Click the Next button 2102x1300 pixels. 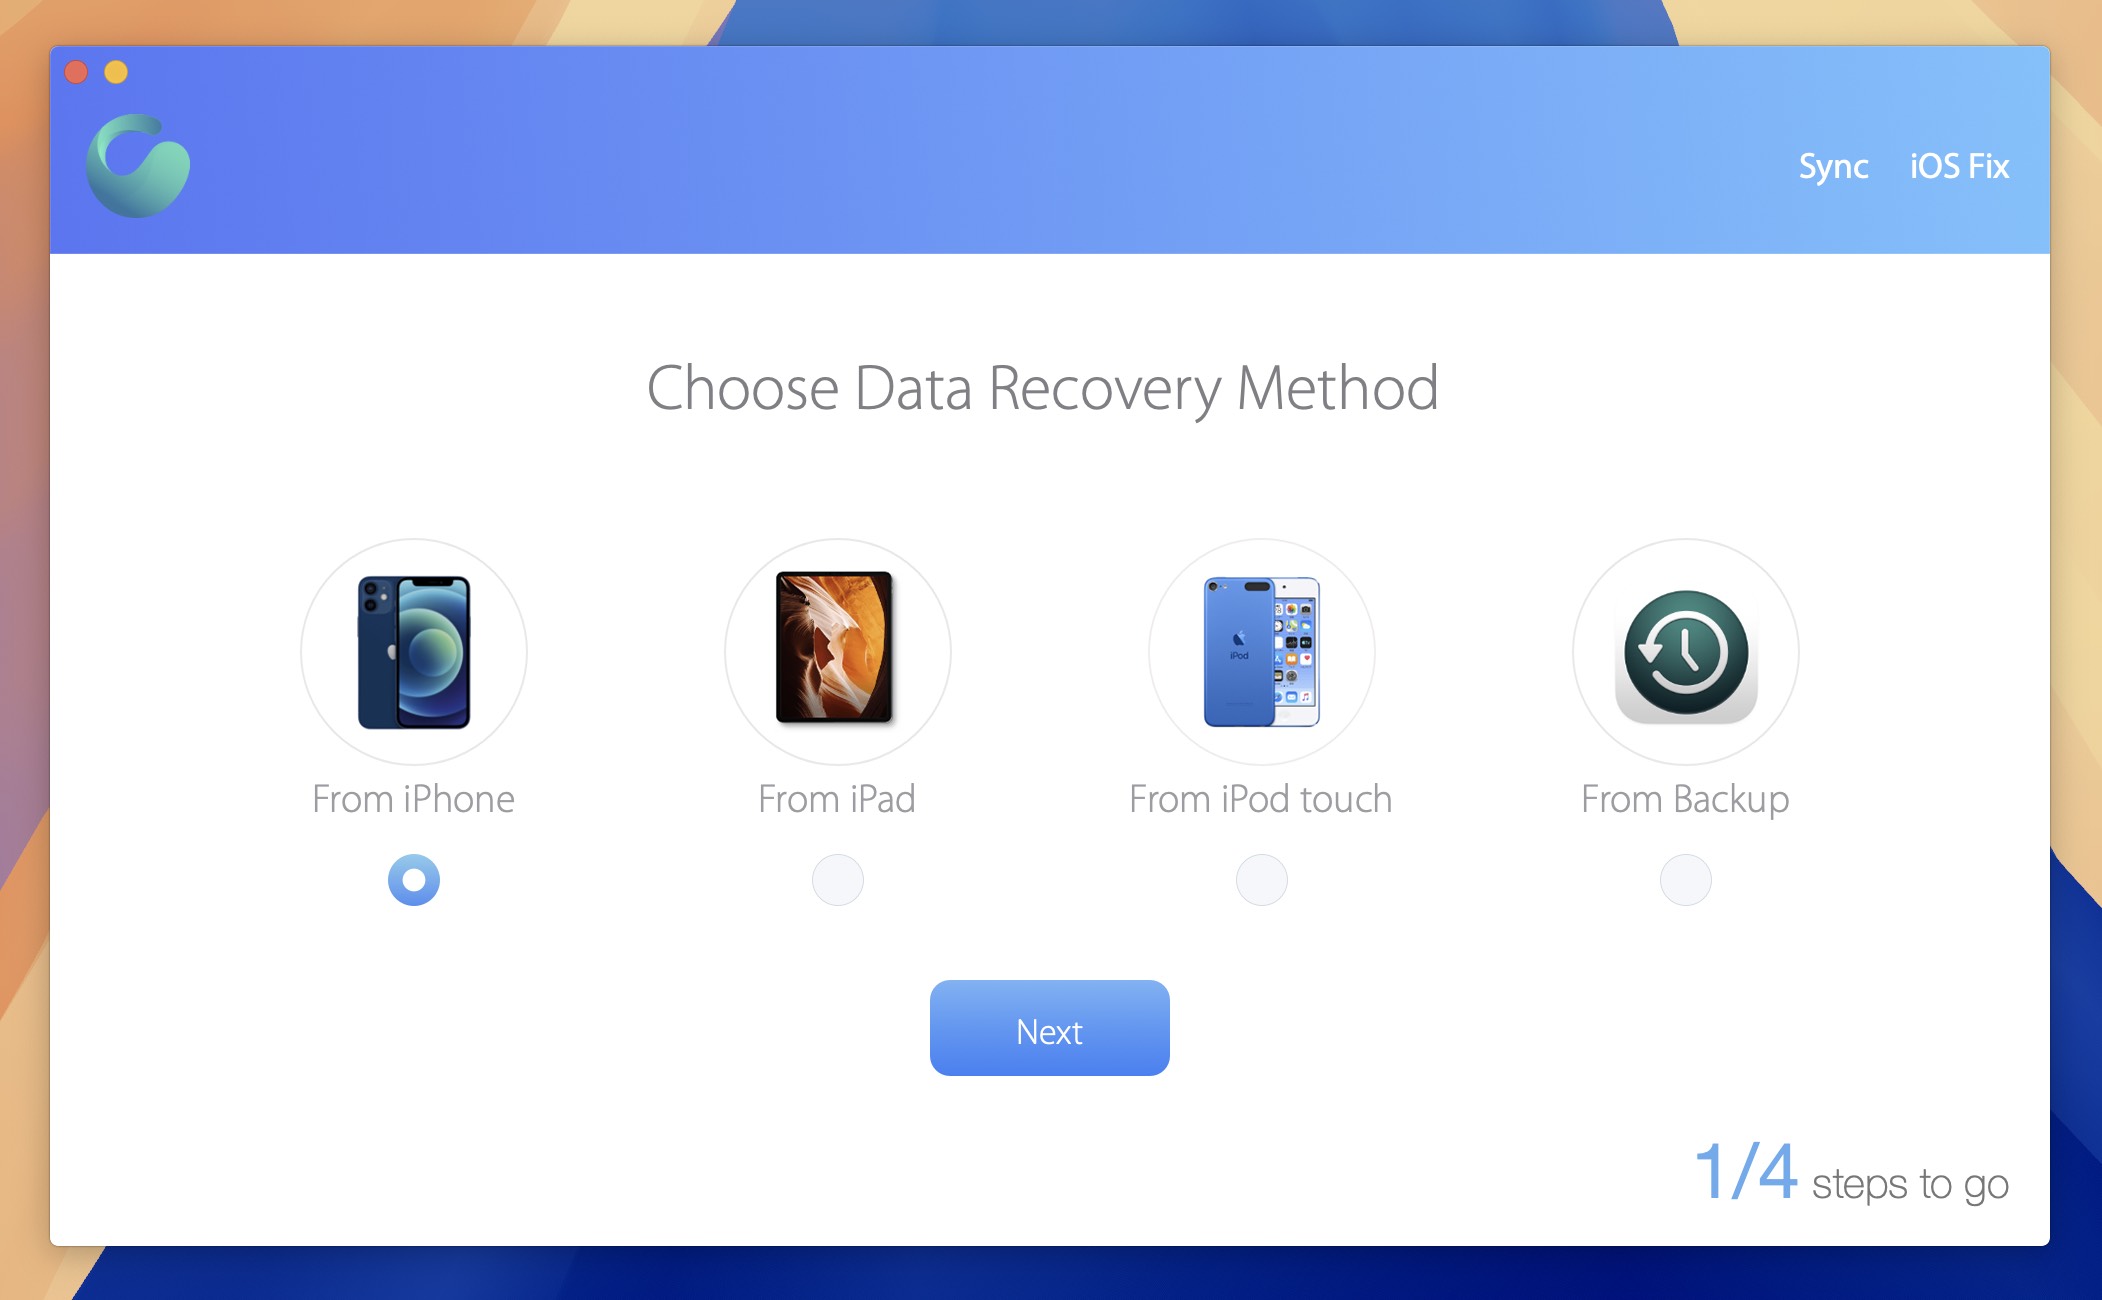pos(1053,1031)
